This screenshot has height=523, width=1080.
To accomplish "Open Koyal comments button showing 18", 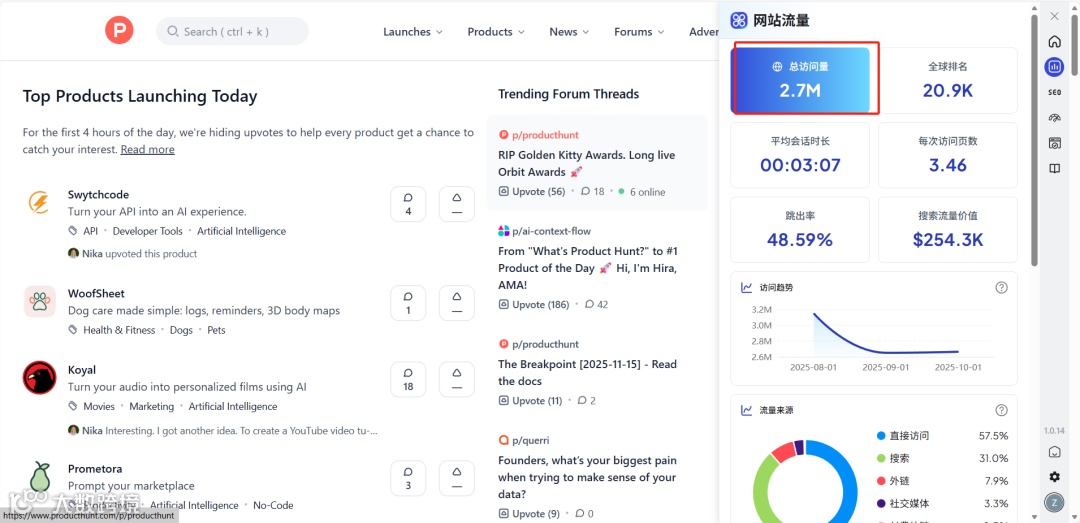I will pos(408,379).
